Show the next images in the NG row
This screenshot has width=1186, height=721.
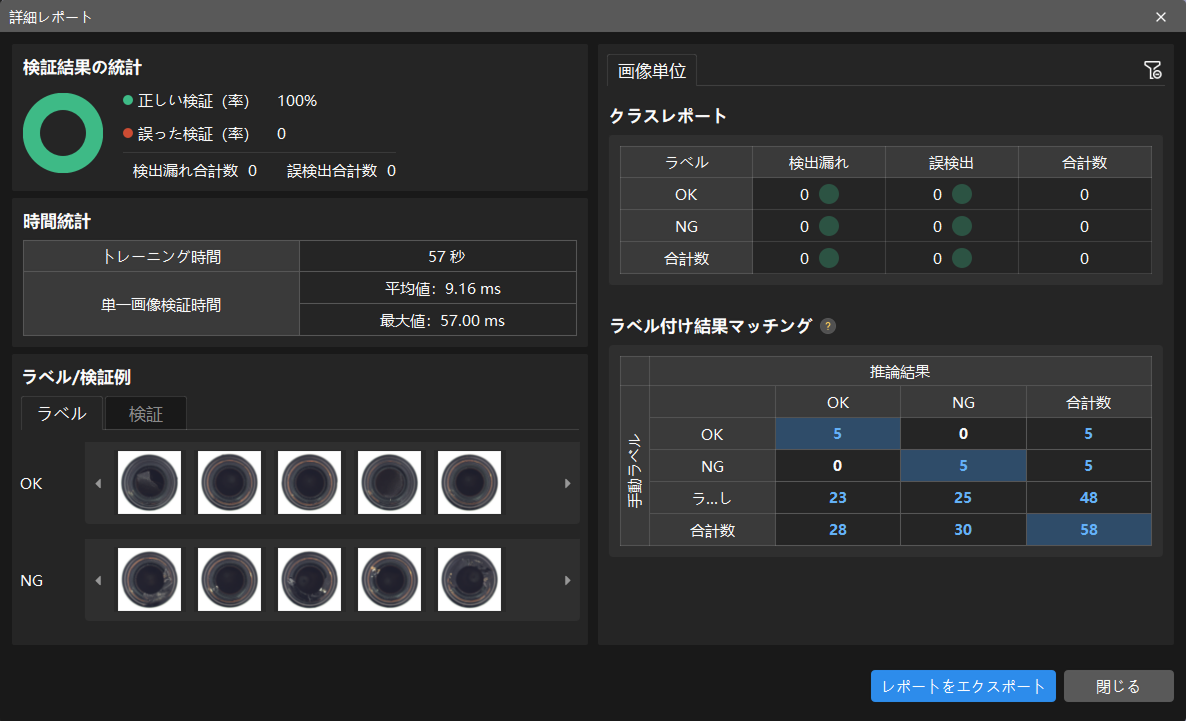click(x=567, y=580)
